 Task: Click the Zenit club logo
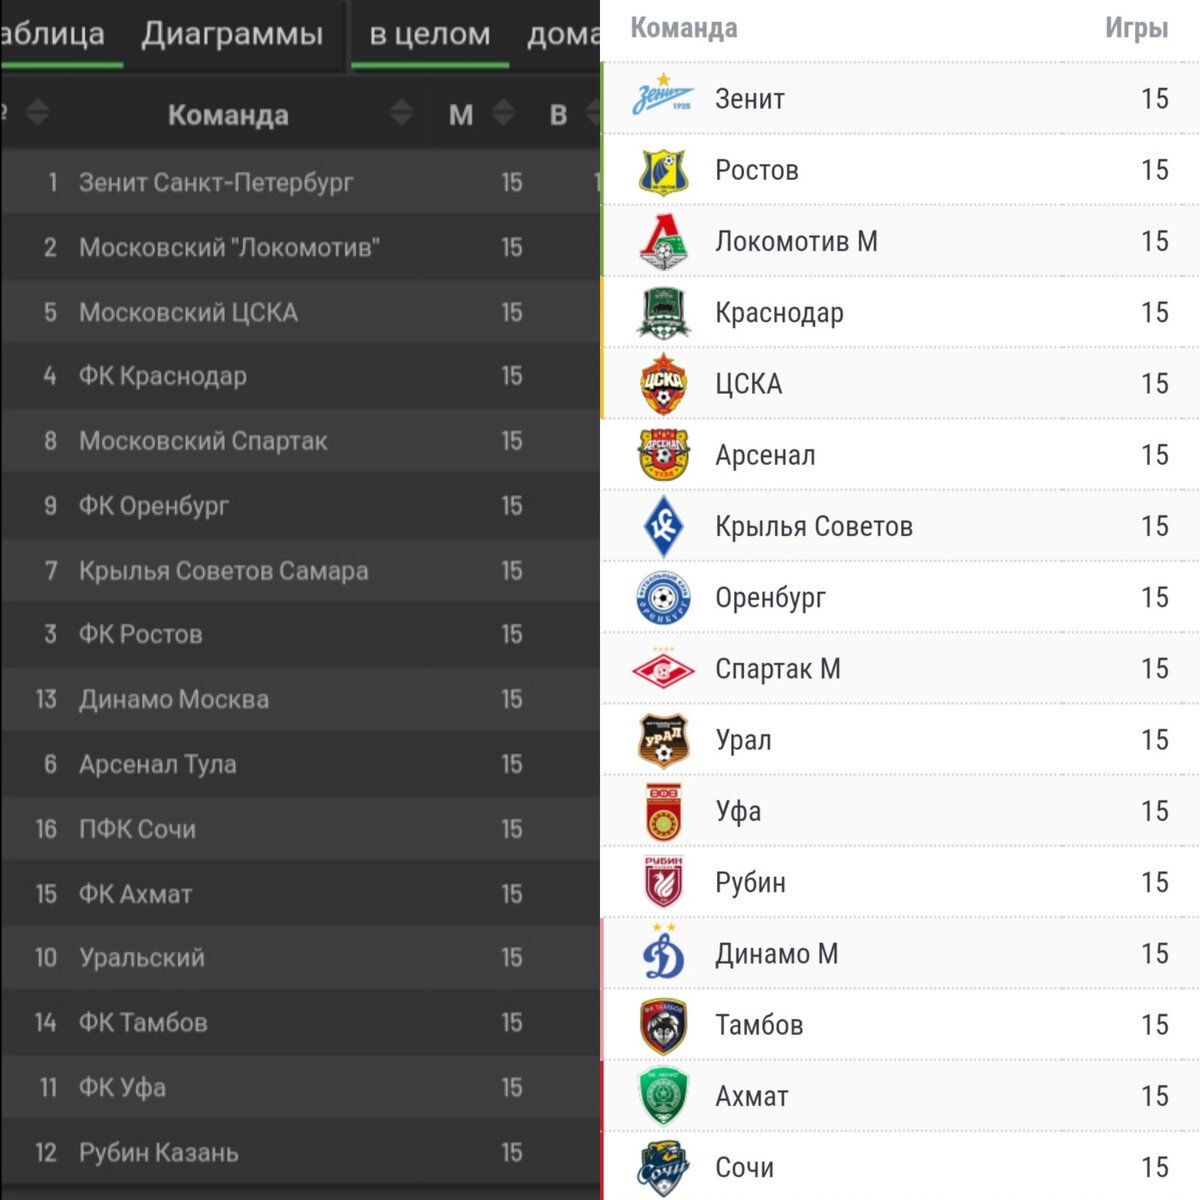coord(663,98)
